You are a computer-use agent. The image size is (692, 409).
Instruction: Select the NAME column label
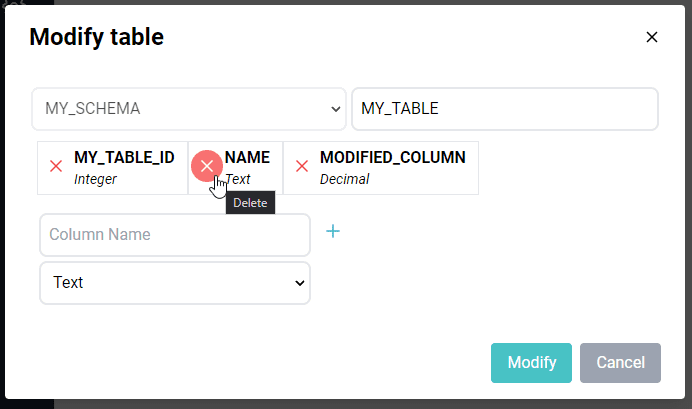pyautogui.click(x=247, y=158)
